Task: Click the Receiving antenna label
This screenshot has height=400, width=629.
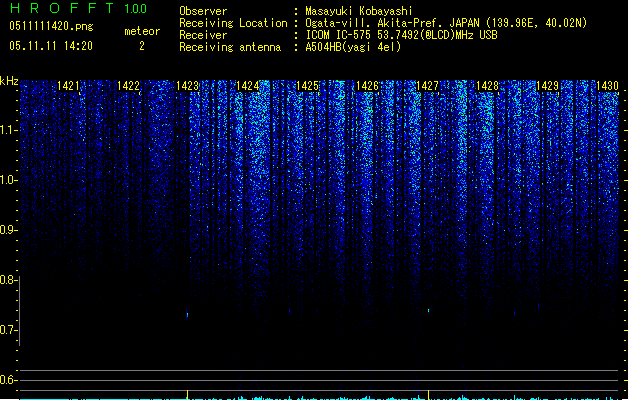Action: click(230, 47)
